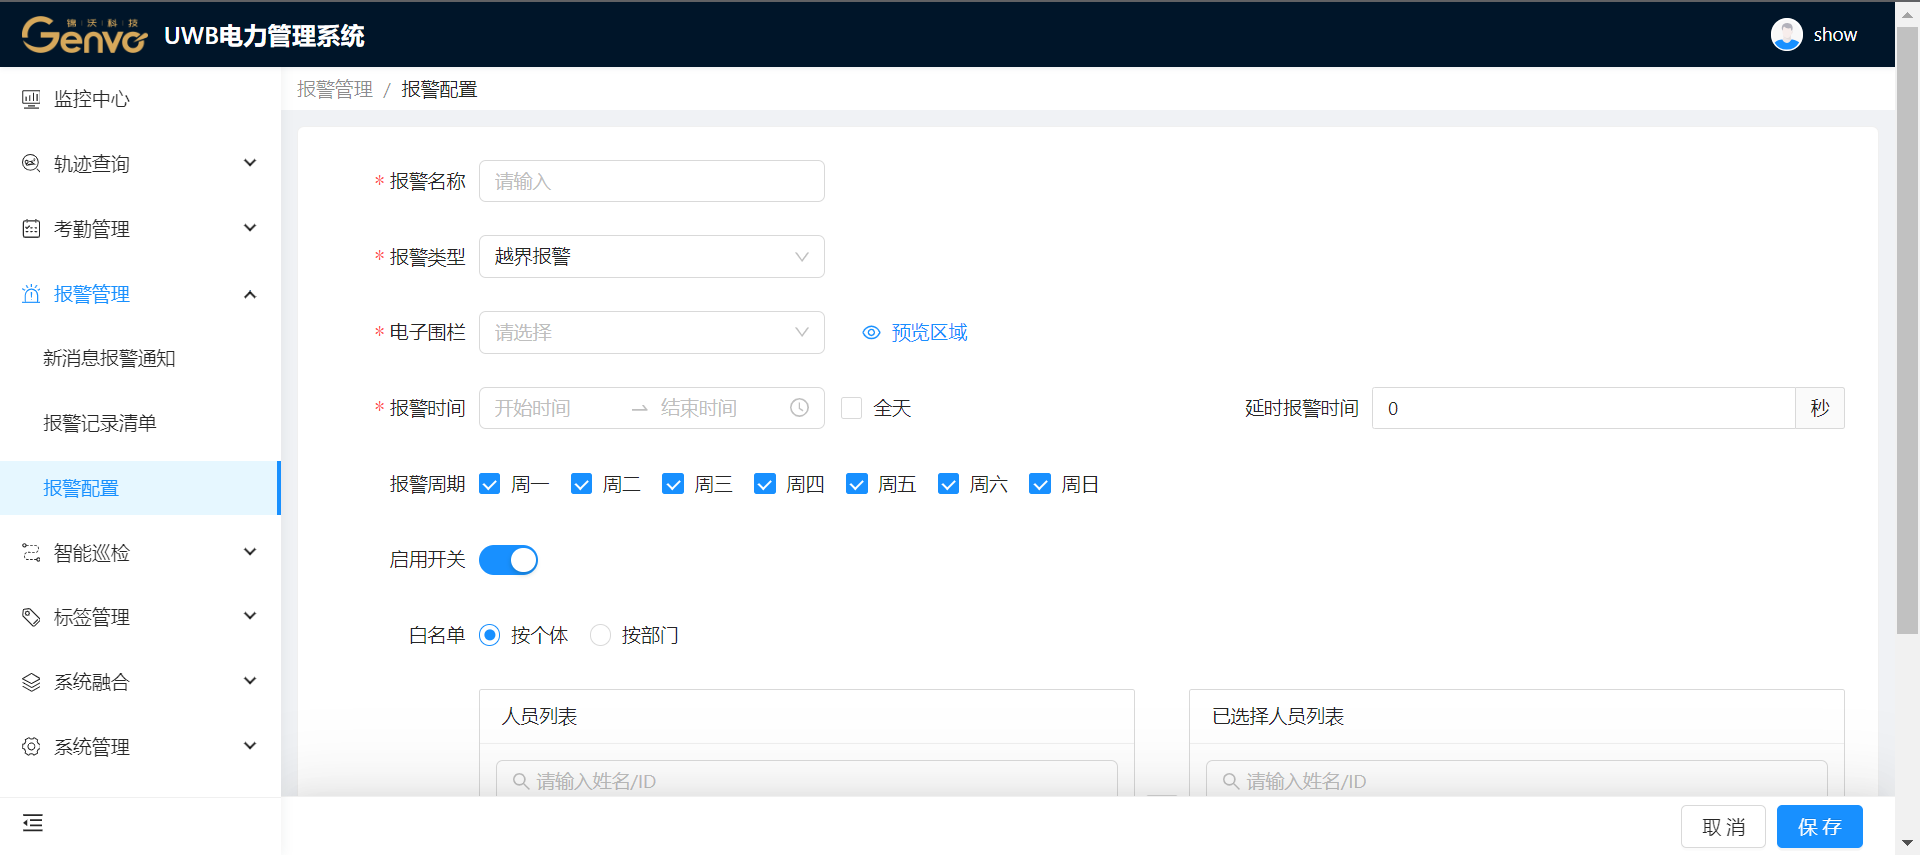Open the show user avatar
This screenshot has width=1920, height=855.
pos(1786,35)
